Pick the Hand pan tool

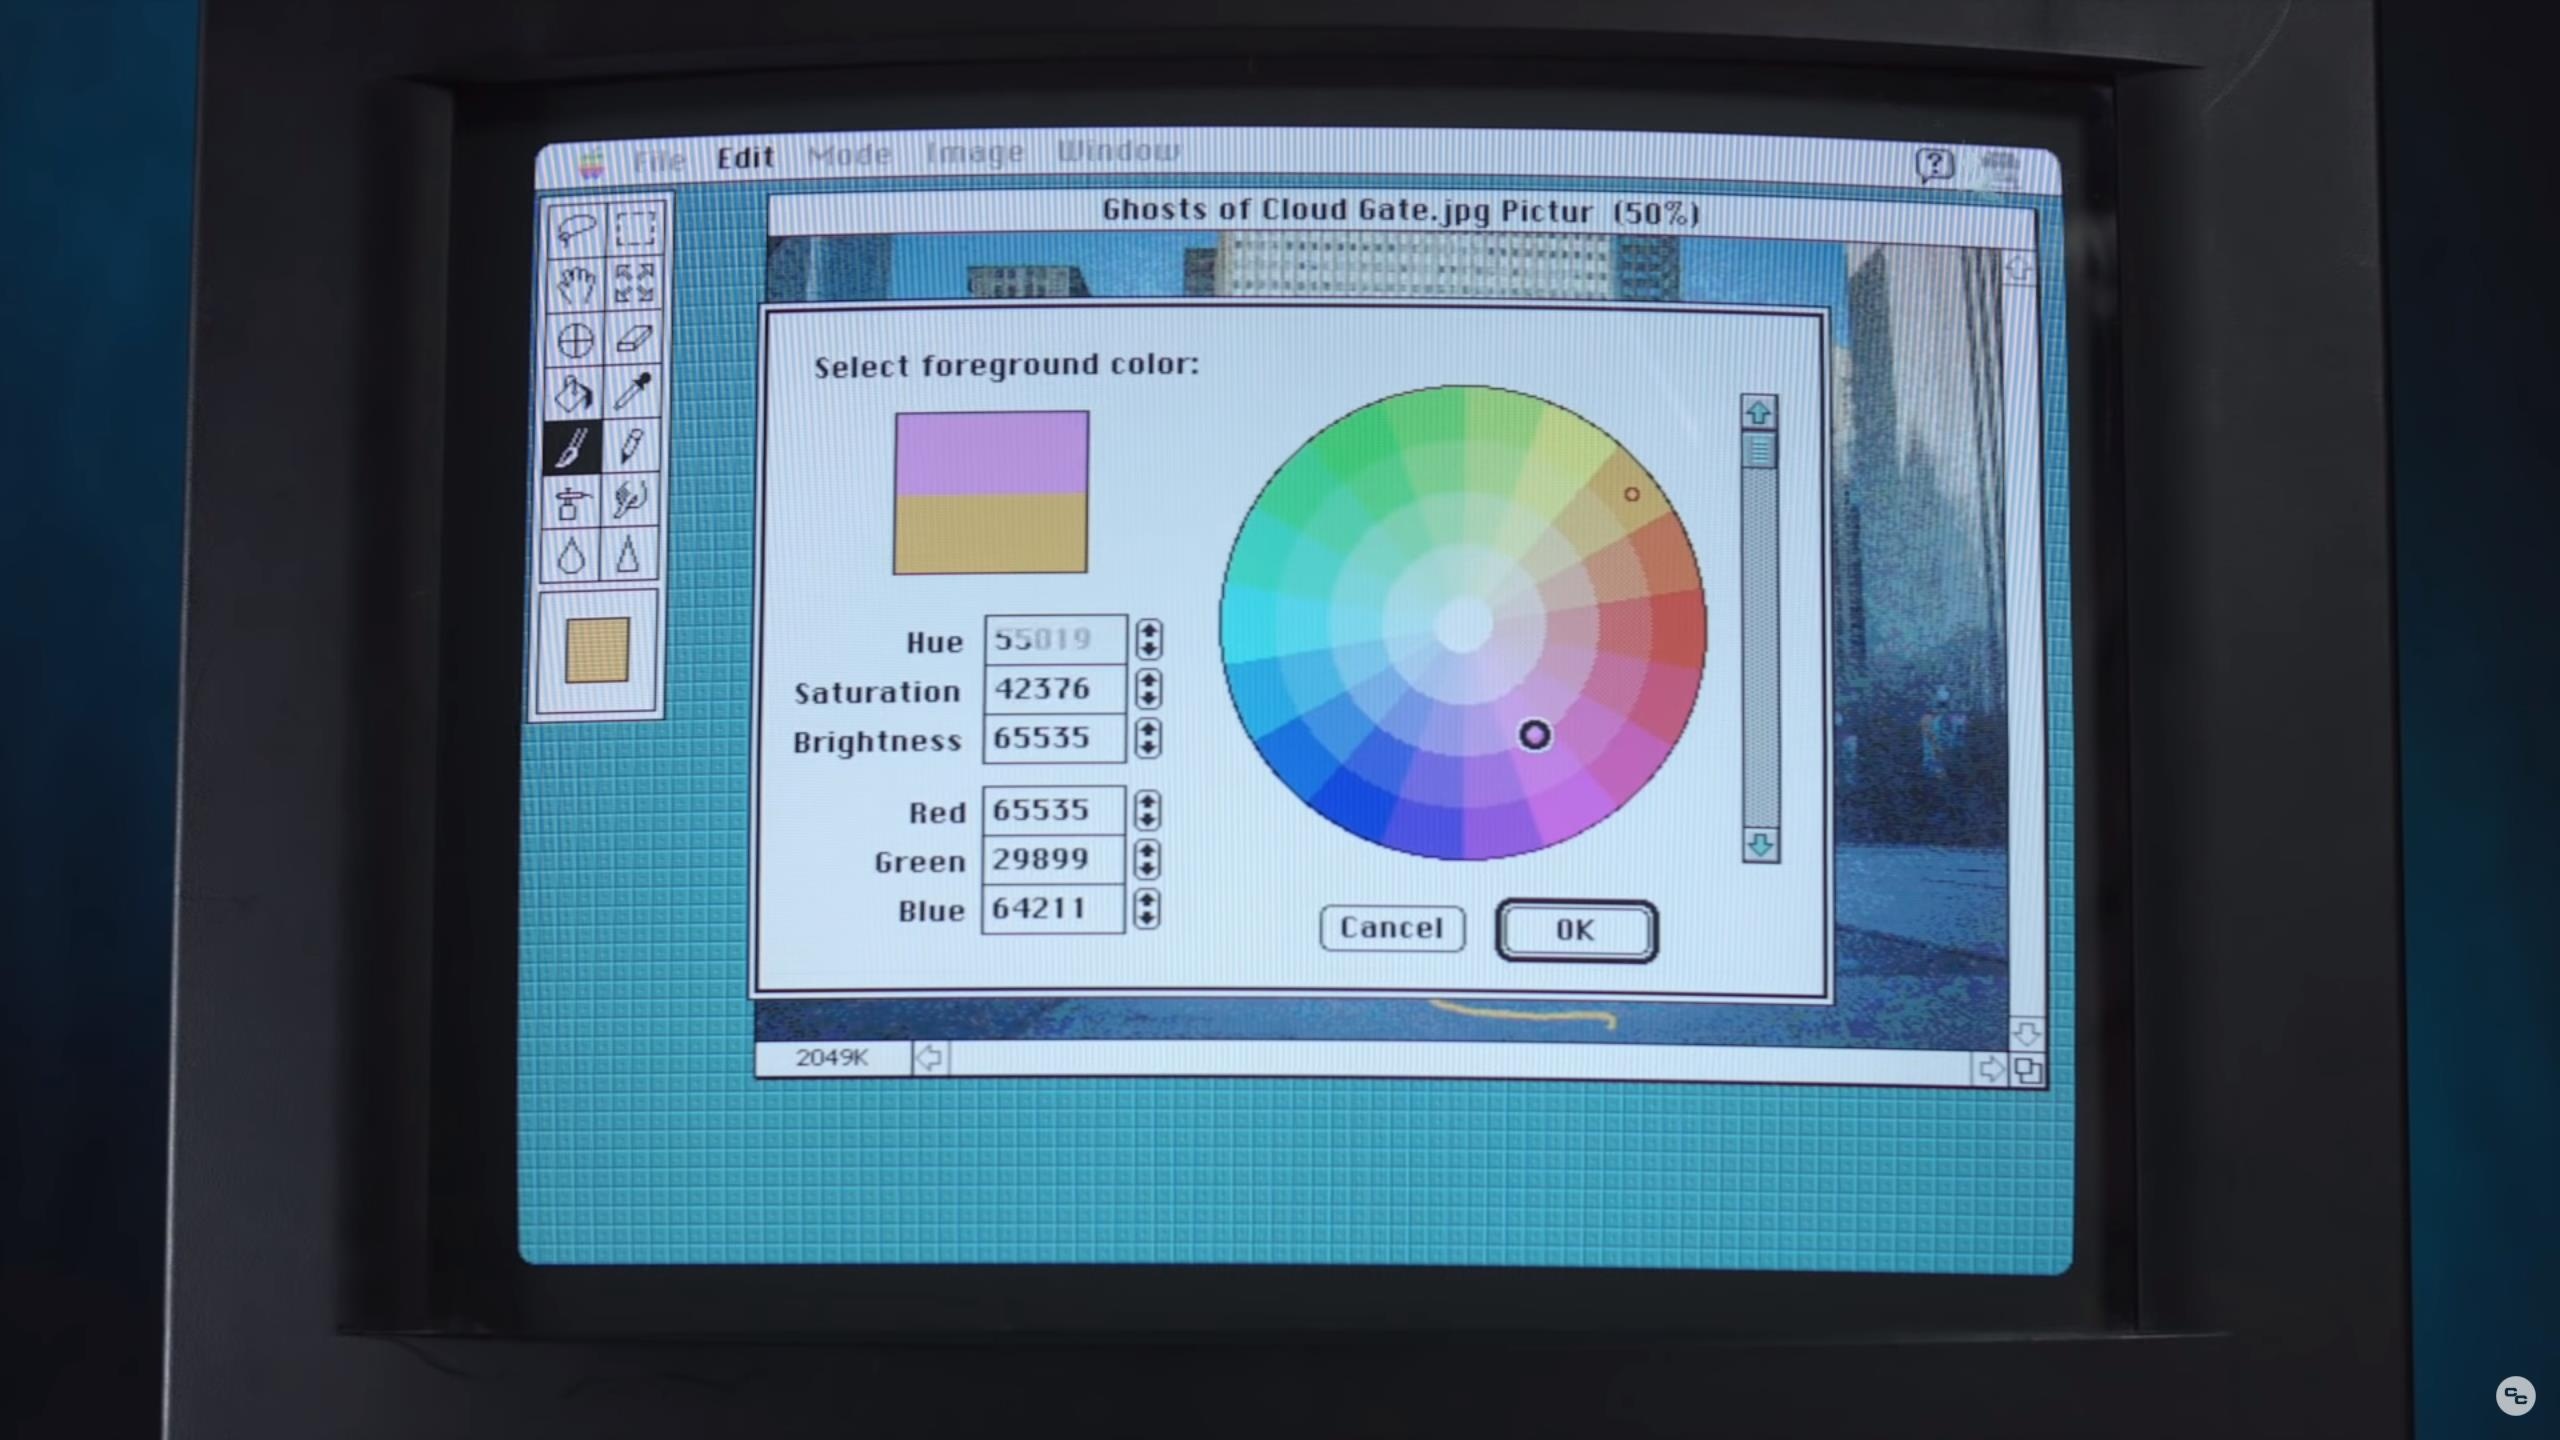576,286
